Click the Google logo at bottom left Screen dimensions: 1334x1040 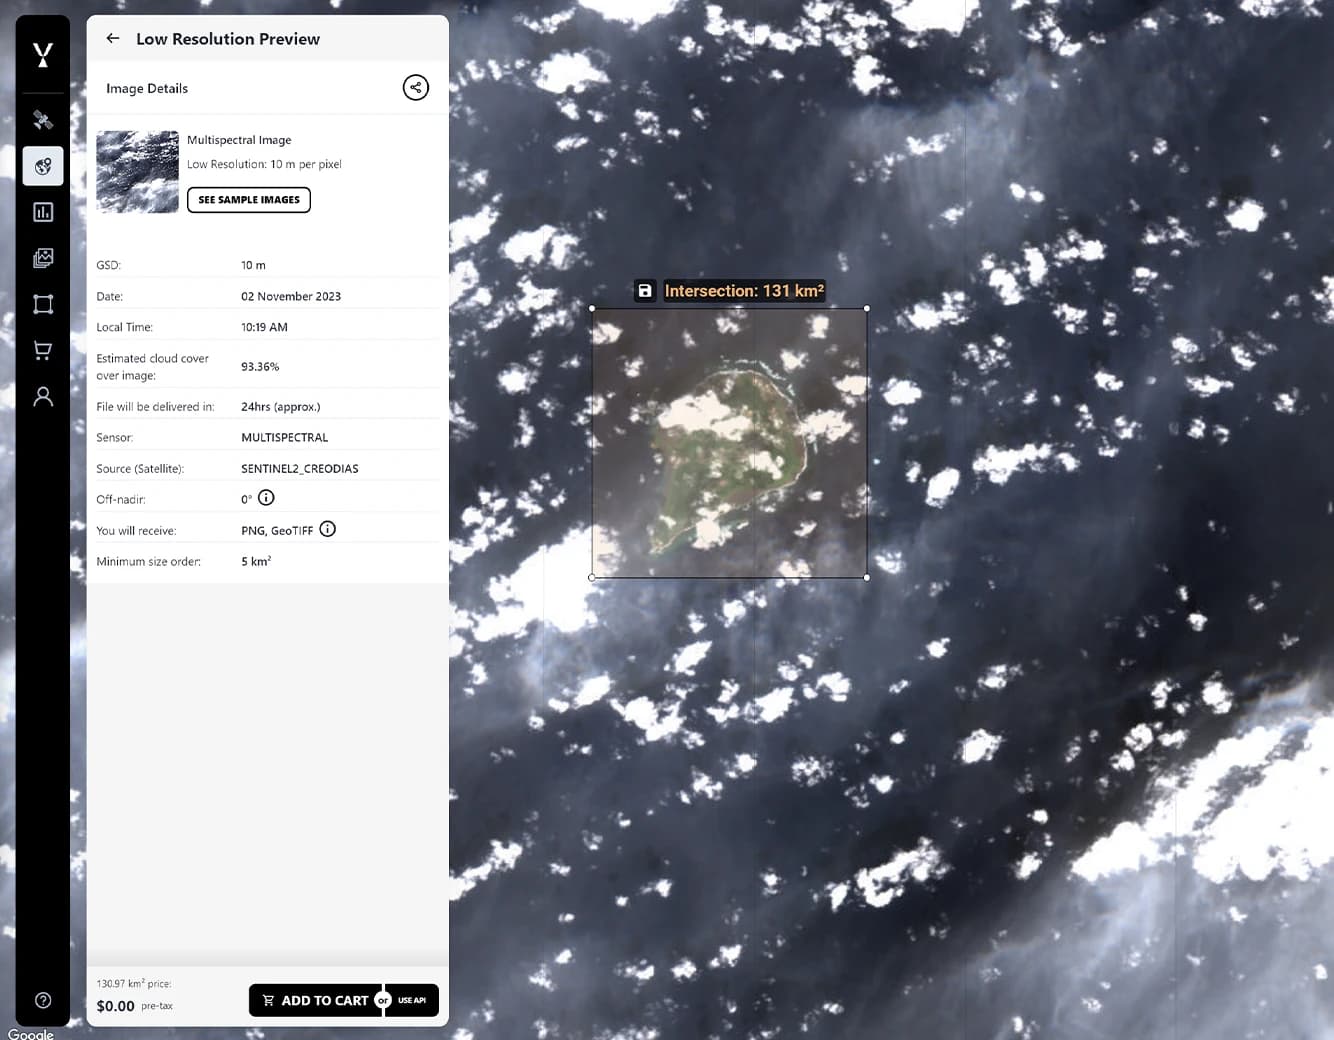tap(31, 1034)
